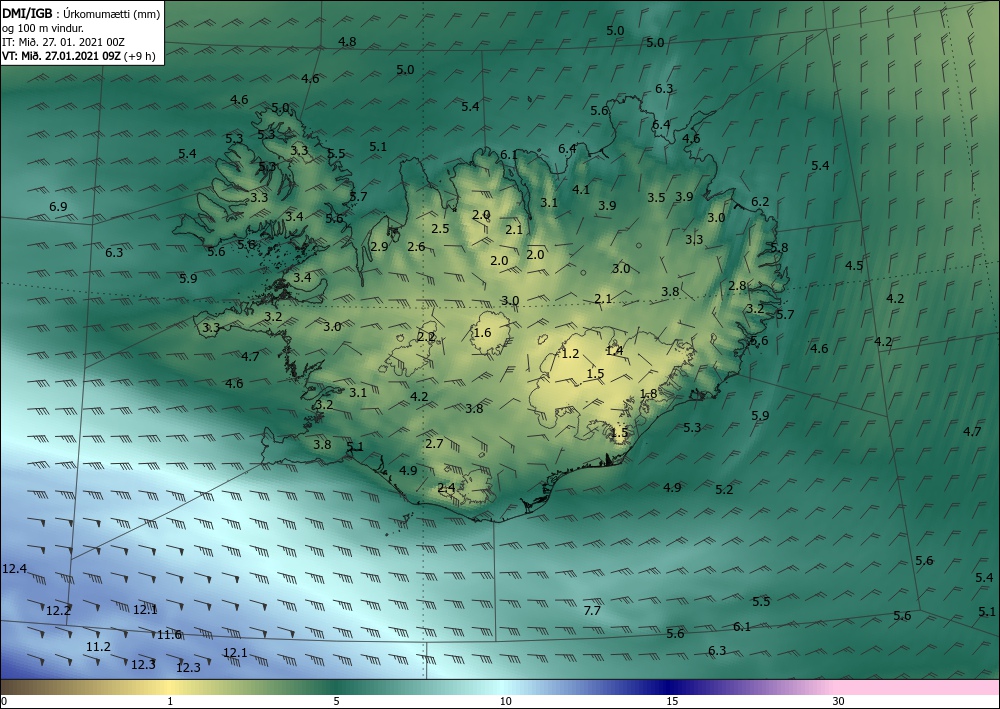Click the 11.2 value label
The height and width of the screenshot is (709, 1000).
pyautogui.click(x=98, y=647)
